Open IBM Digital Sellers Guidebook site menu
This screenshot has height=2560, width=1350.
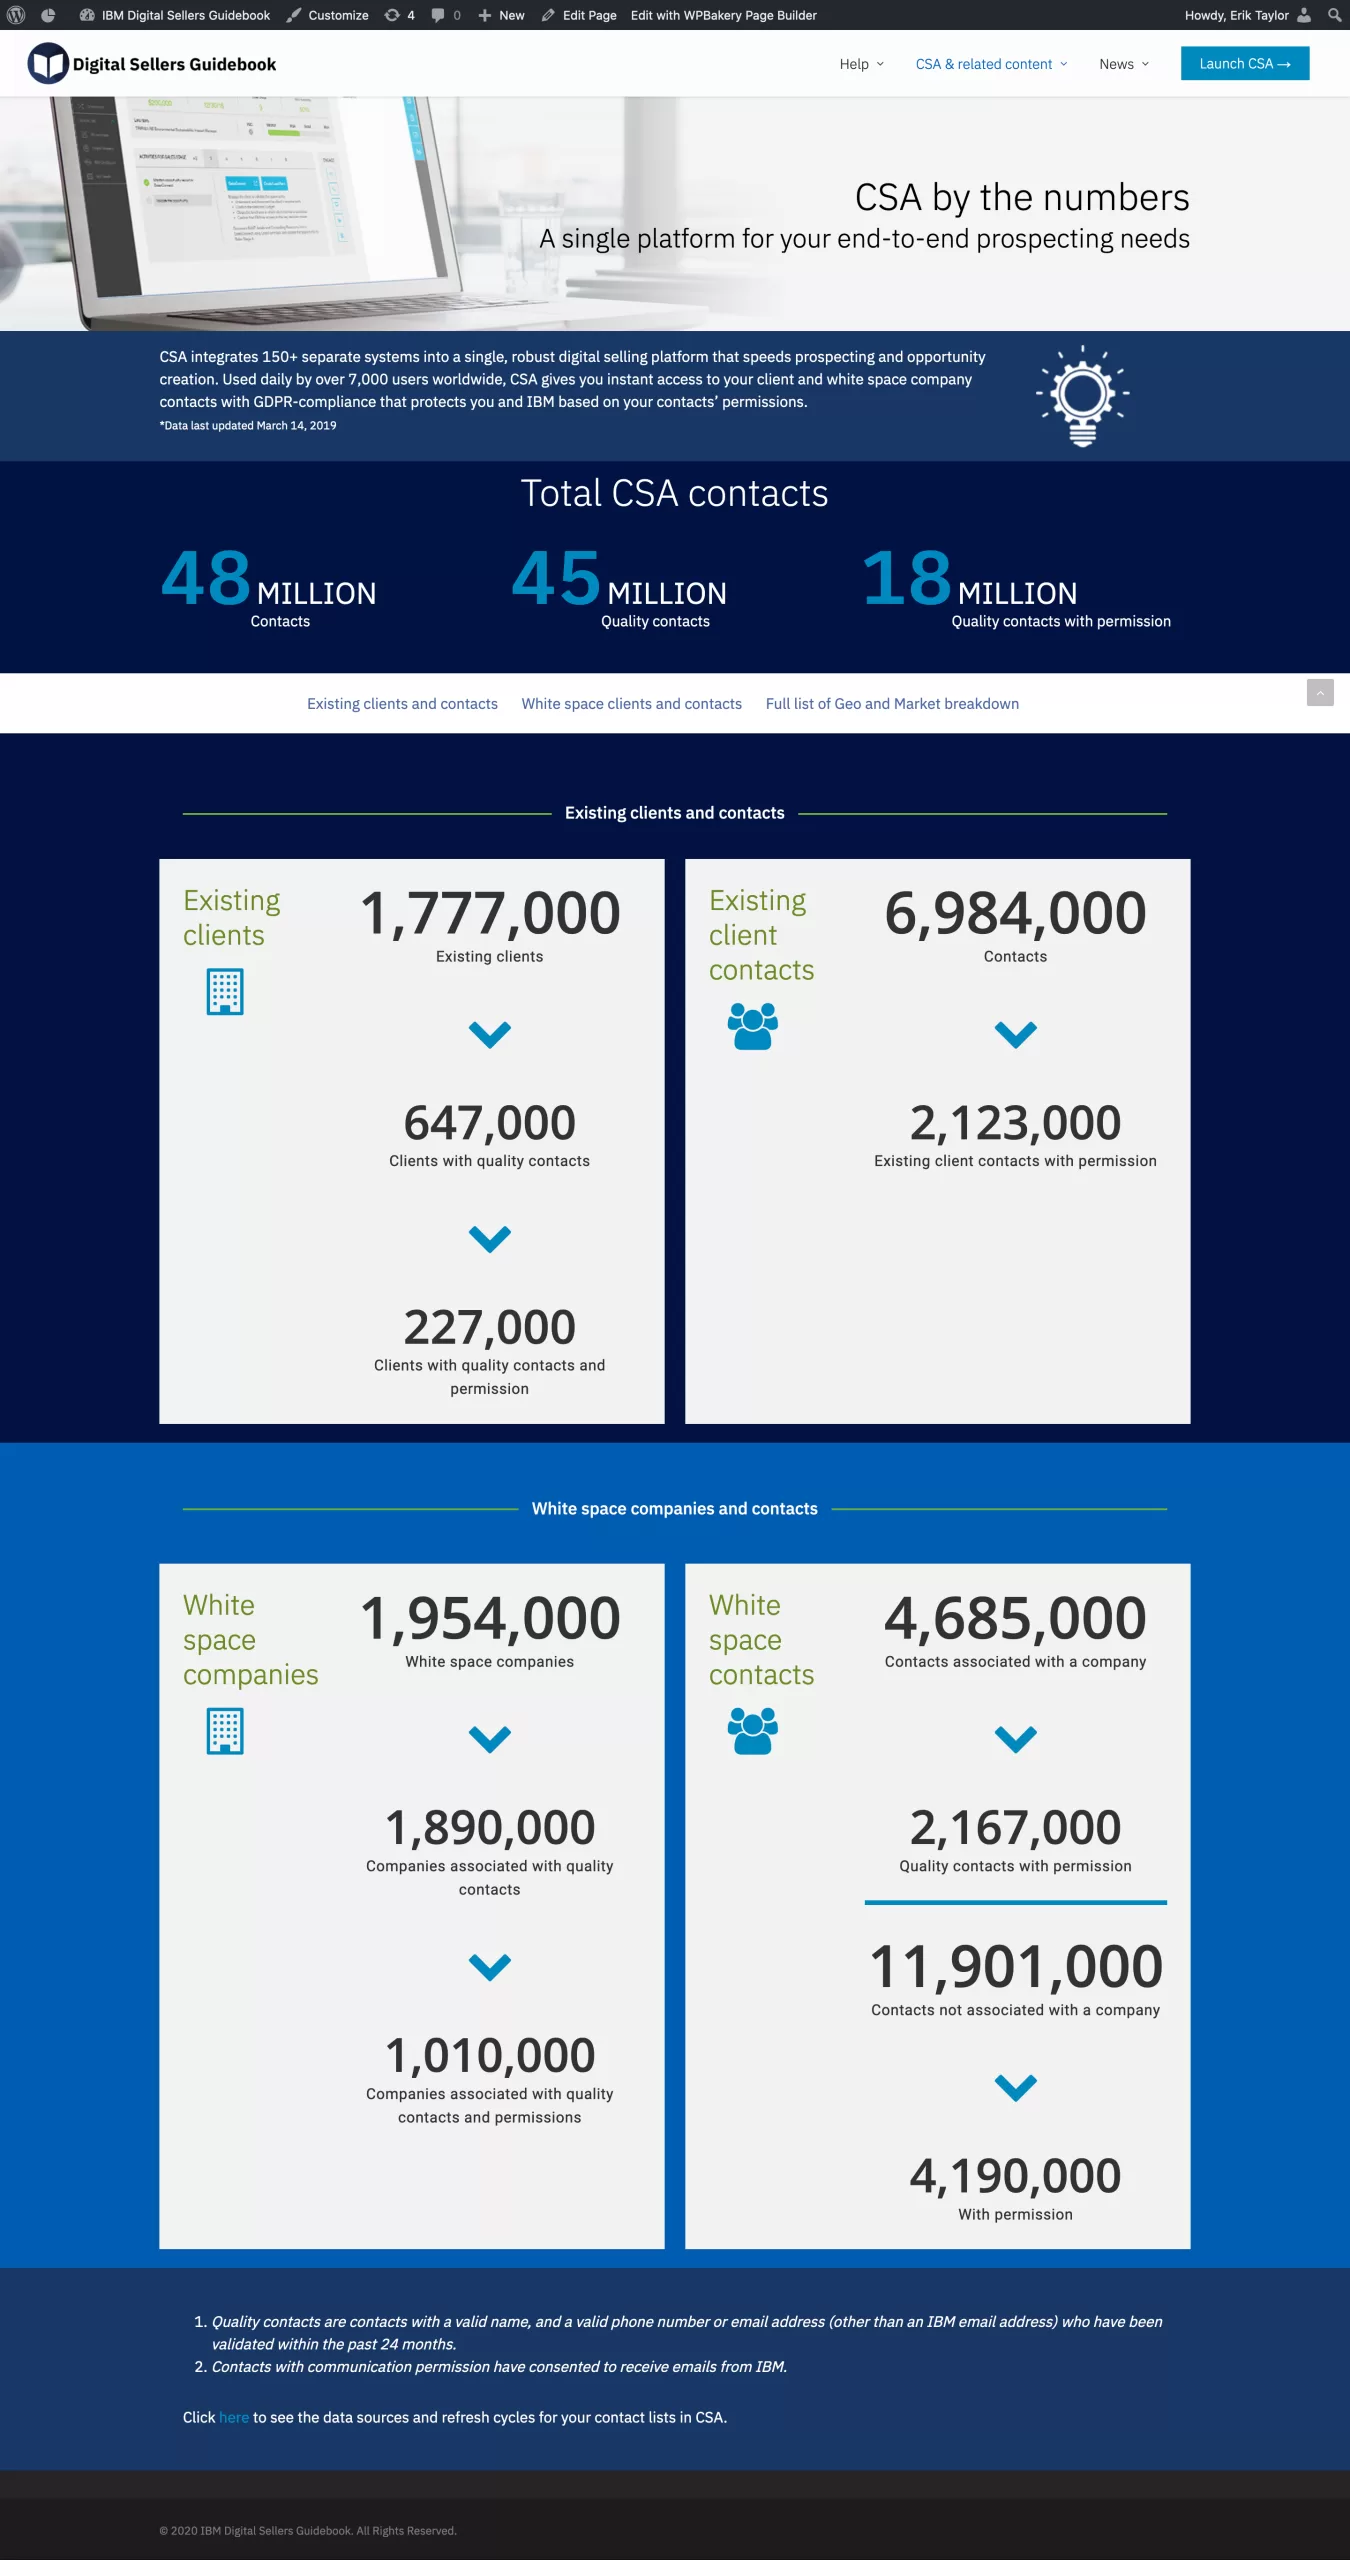175,15
